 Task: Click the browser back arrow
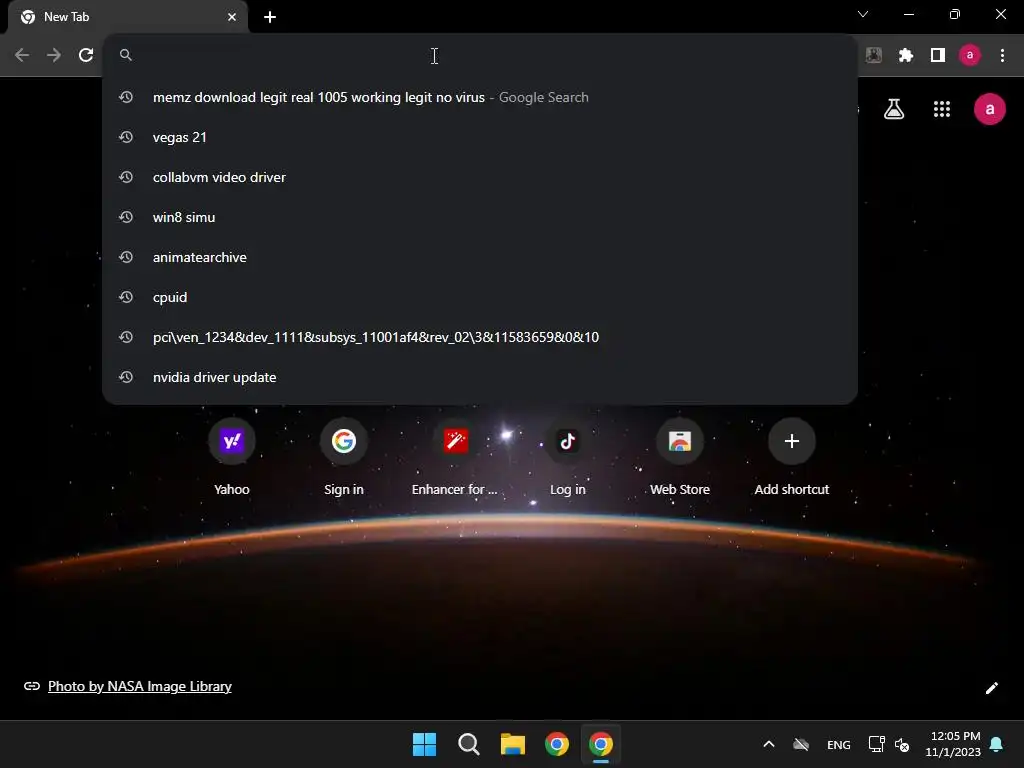(x=22, y=55)
